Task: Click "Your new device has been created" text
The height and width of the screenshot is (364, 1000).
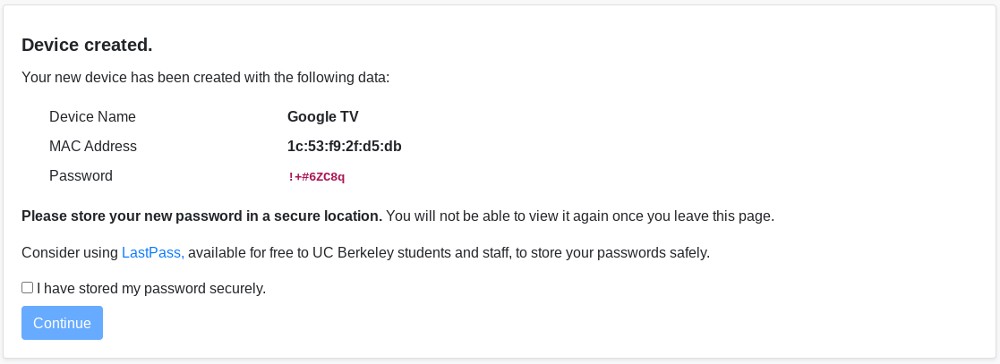Action: 121,78
